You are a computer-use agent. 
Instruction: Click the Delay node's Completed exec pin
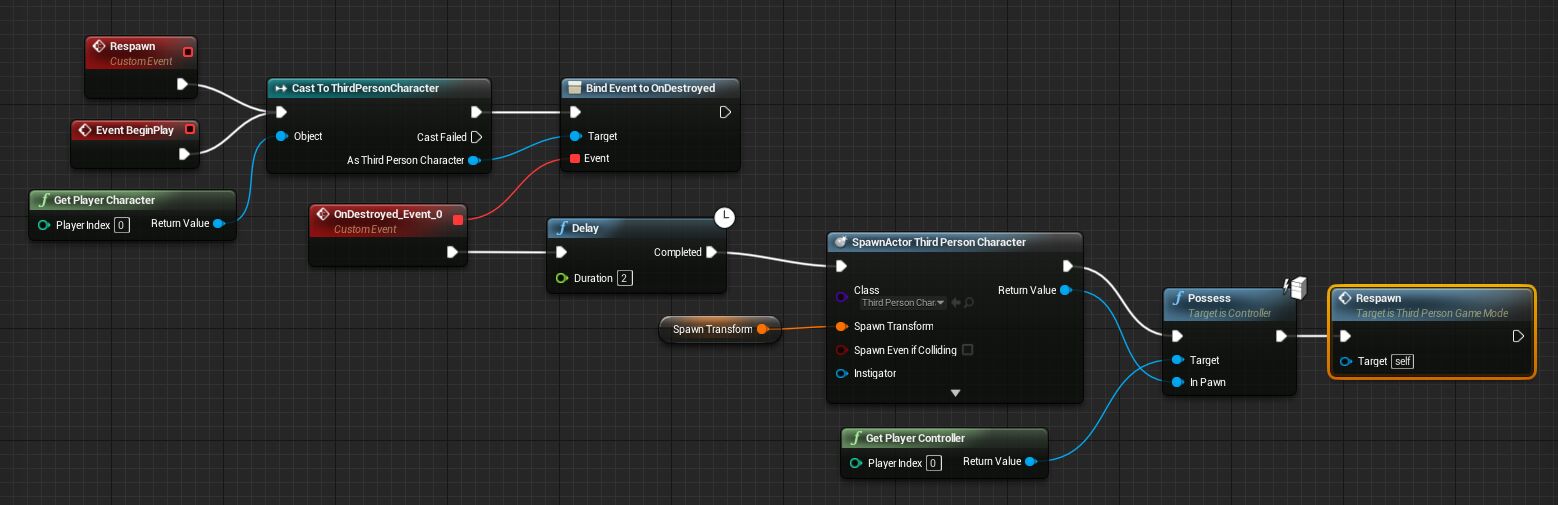[711, 252]
